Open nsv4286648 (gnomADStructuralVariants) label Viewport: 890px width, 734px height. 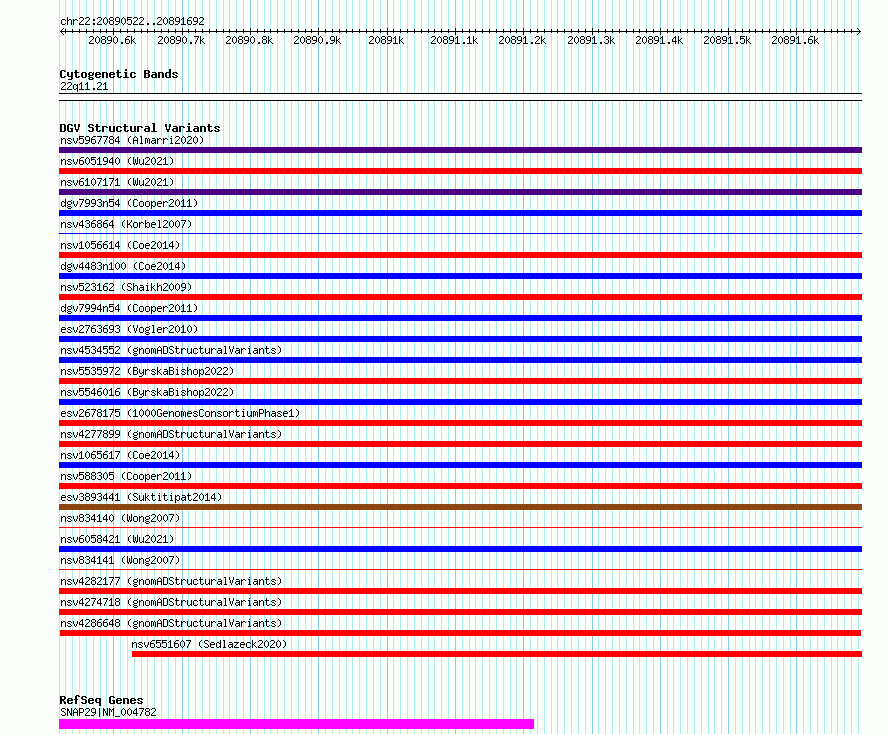171,623
